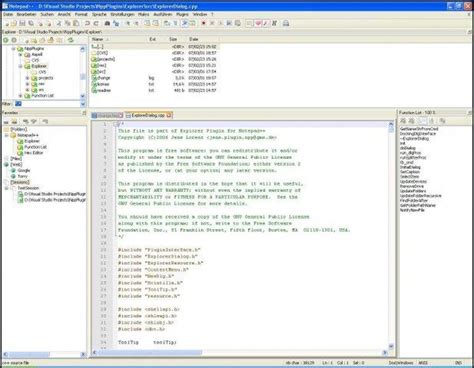
Task: Click folder tree scrollbar down arrow
Action: (83, 96)
